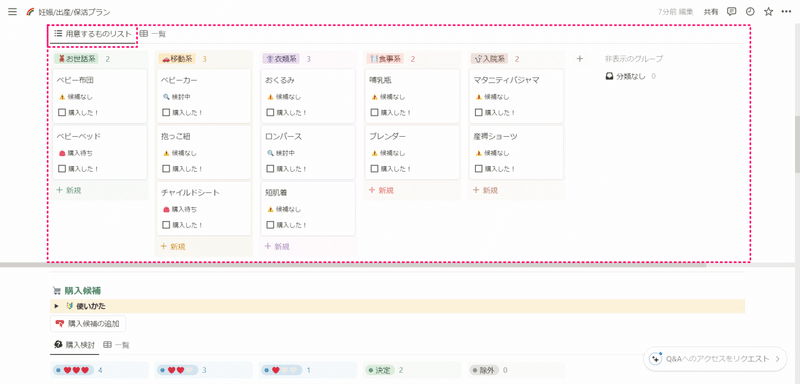Add new item under お世話系 with 新規
This screenshot has height=384, width=800.
tap(68, 190)
